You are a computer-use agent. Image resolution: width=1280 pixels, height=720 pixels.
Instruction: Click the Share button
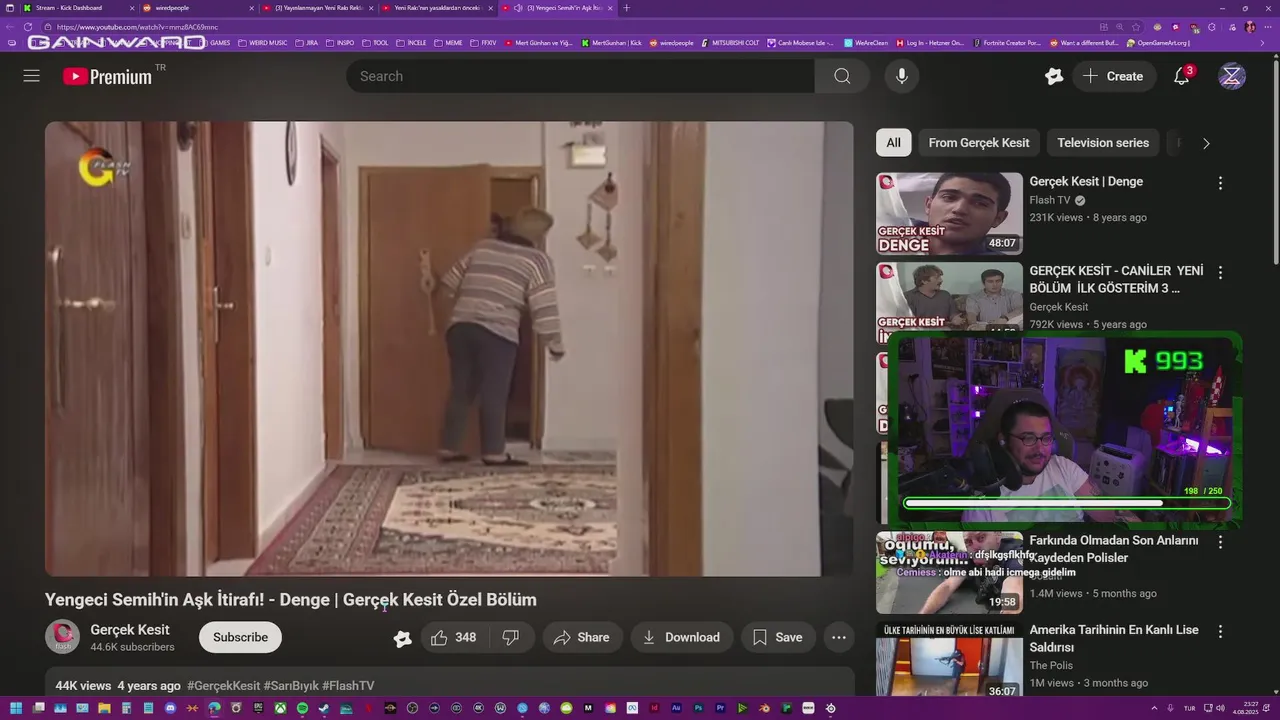[582, 637]
